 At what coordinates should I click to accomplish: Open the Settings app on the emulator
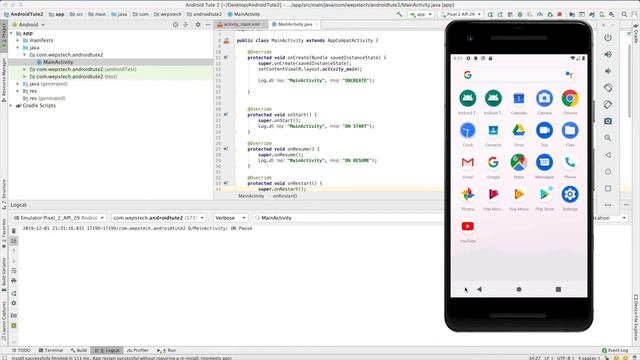pyautogui.click(x=570, y=194)
